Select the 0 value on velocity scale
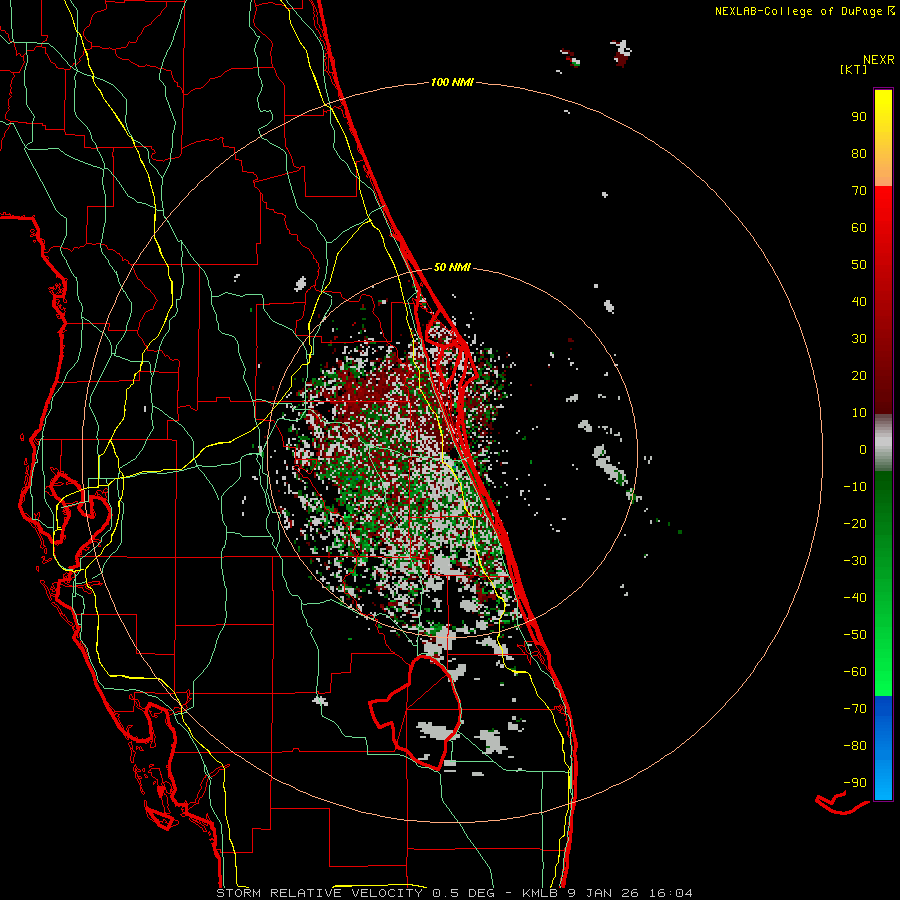The width and height of the screenshot is (900, 900). click(863, 449)
